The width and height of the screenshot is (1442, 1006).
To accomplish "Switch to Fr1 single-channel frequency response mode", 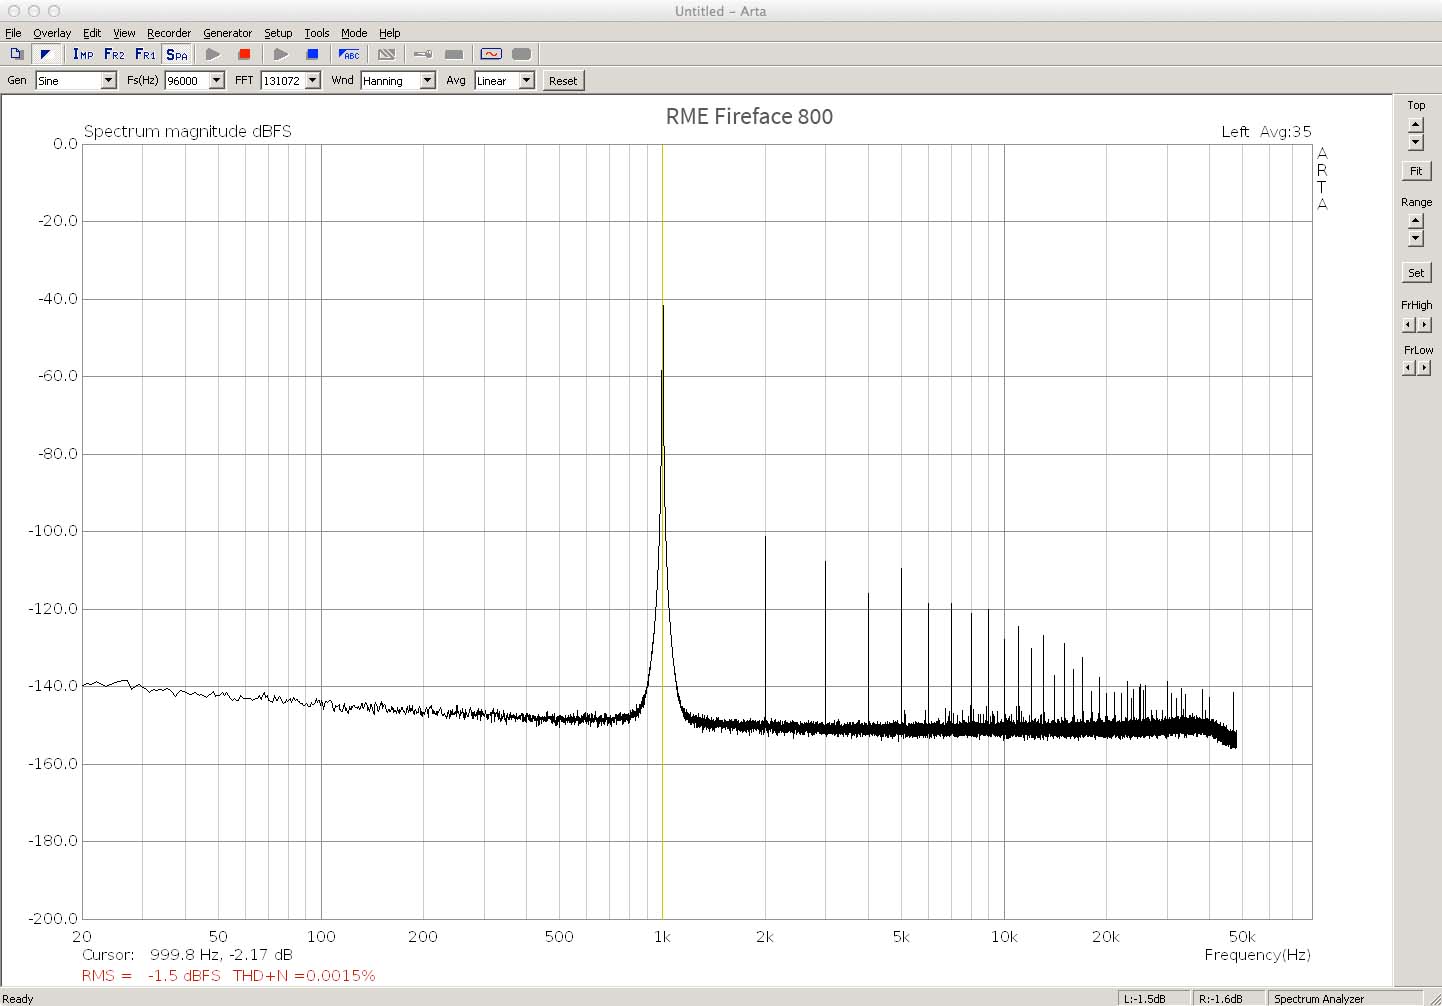I will (x=145, y=54).
